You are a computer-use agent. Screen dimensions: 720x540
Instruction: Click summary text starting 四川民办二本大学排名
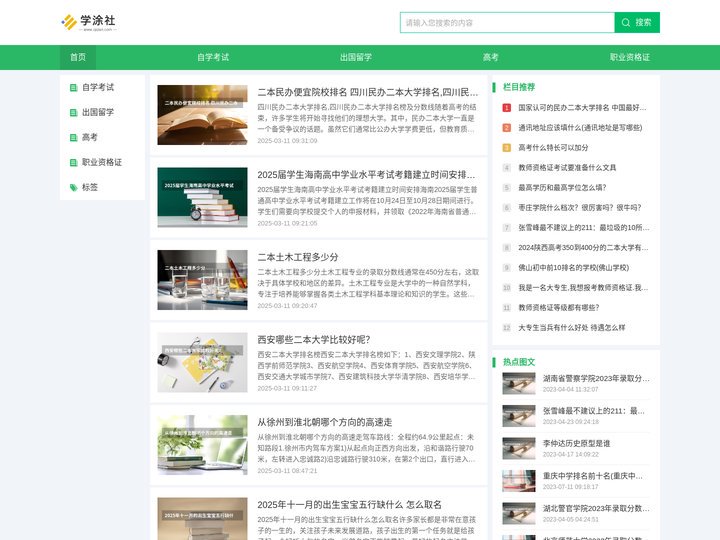(x=367, y=118)
